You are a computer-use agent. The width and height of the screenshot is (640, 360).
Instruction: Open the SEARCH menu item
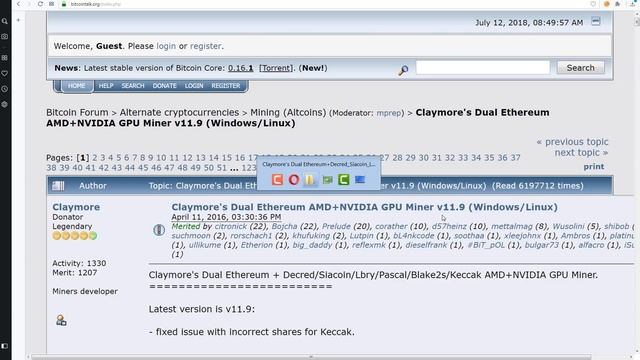(x=133, y=86)
